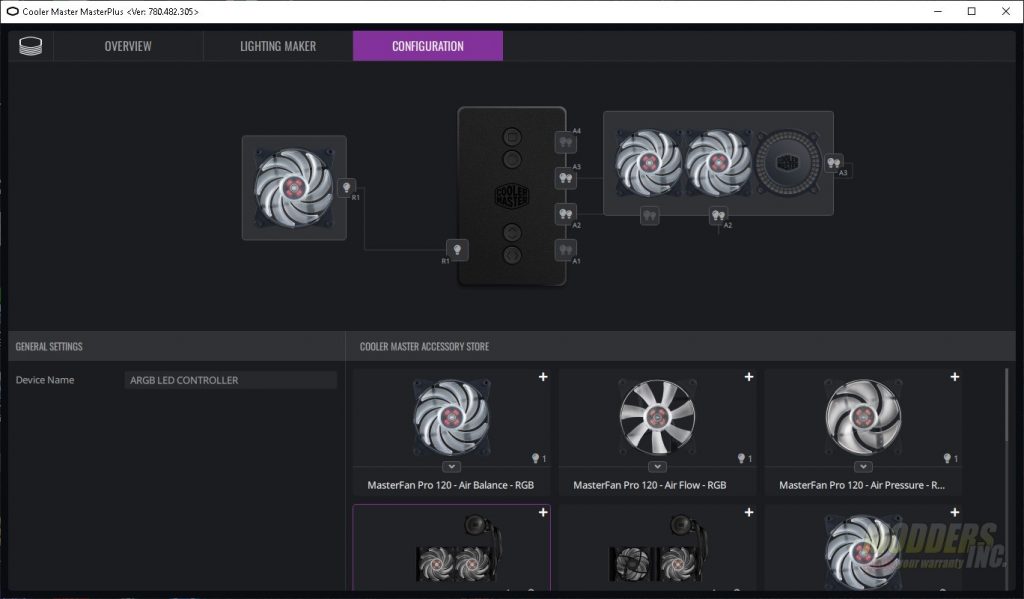Expand options under Air Balance RGB fan
The height and width of the screenshot is (599, 1024).
(451, 466)
